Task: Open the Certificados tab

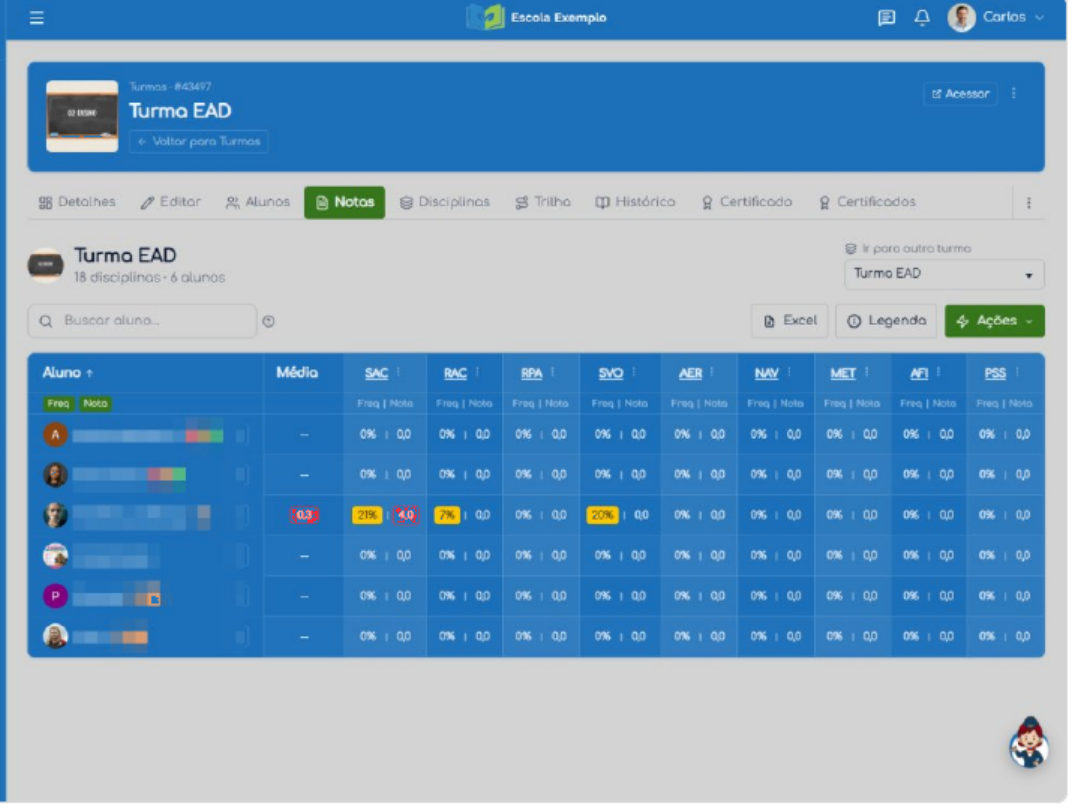Action: [867, 202]
